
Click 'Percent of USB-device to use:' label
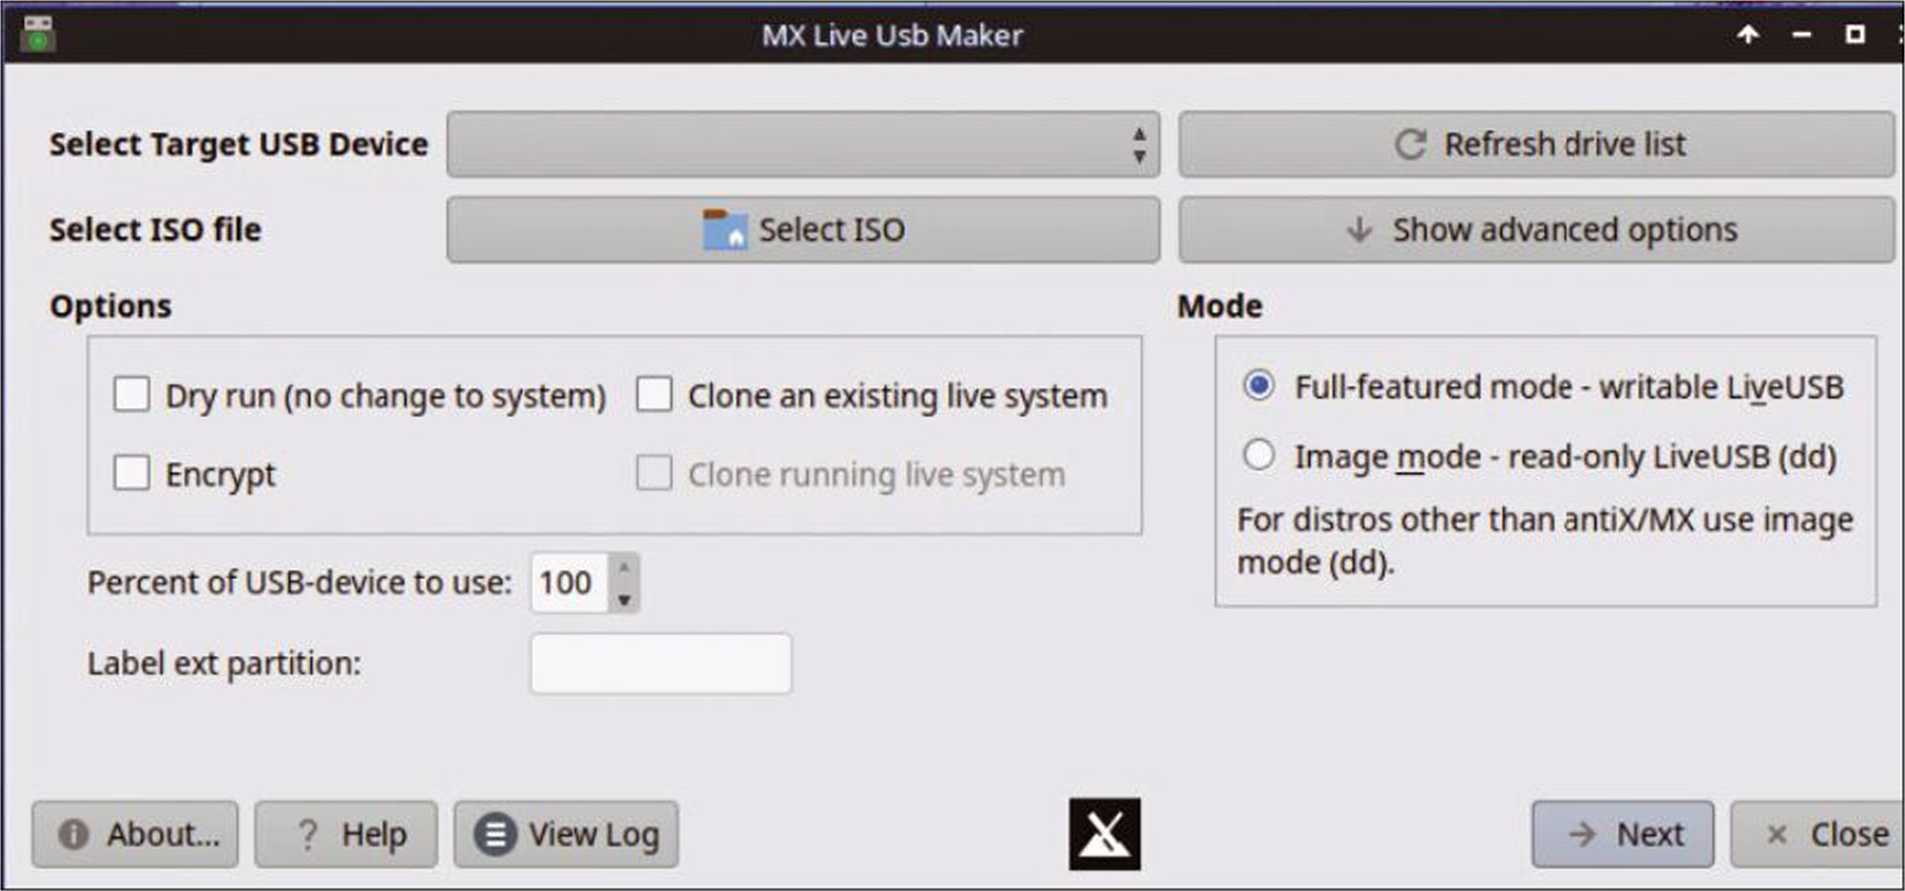point(299,582)
